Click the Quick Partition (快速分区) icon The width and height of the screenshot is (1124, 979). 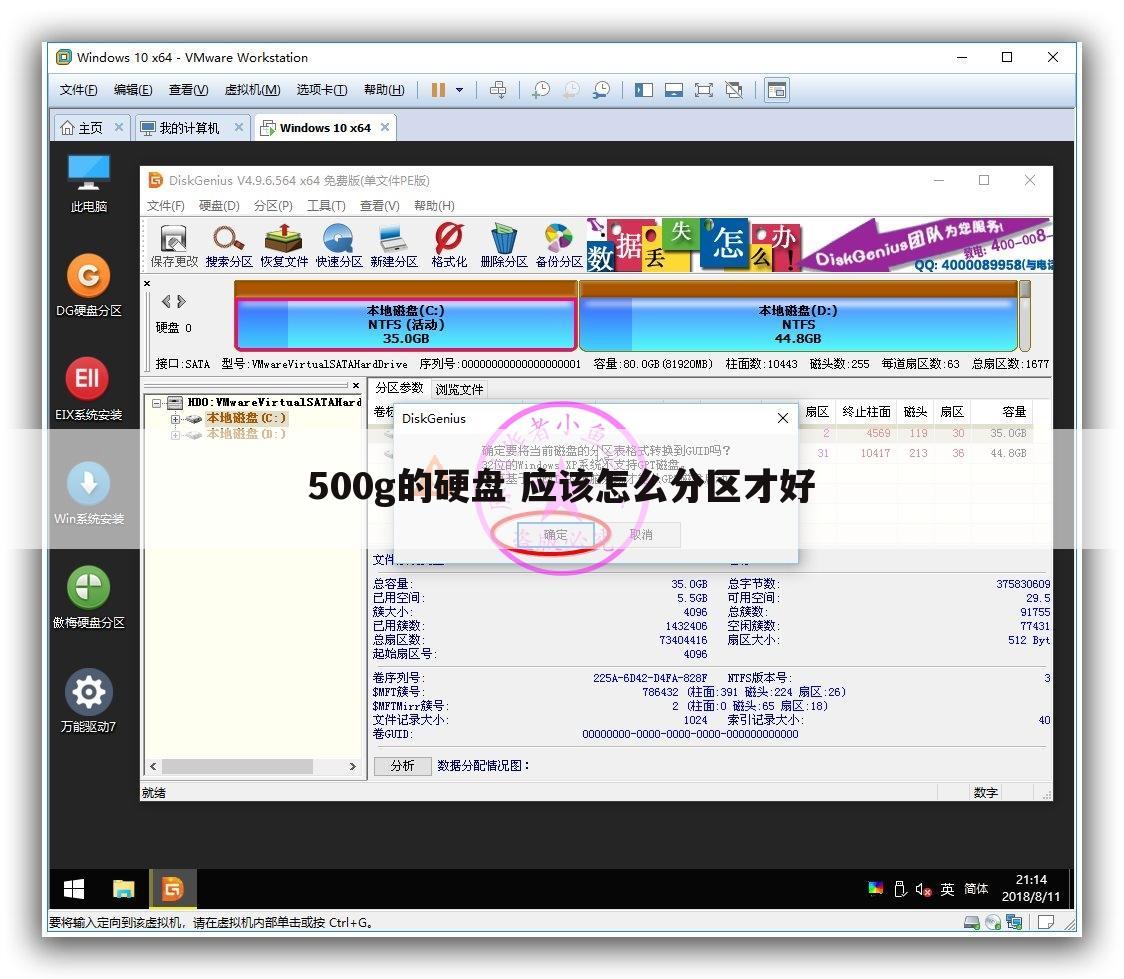coord(338,247)
